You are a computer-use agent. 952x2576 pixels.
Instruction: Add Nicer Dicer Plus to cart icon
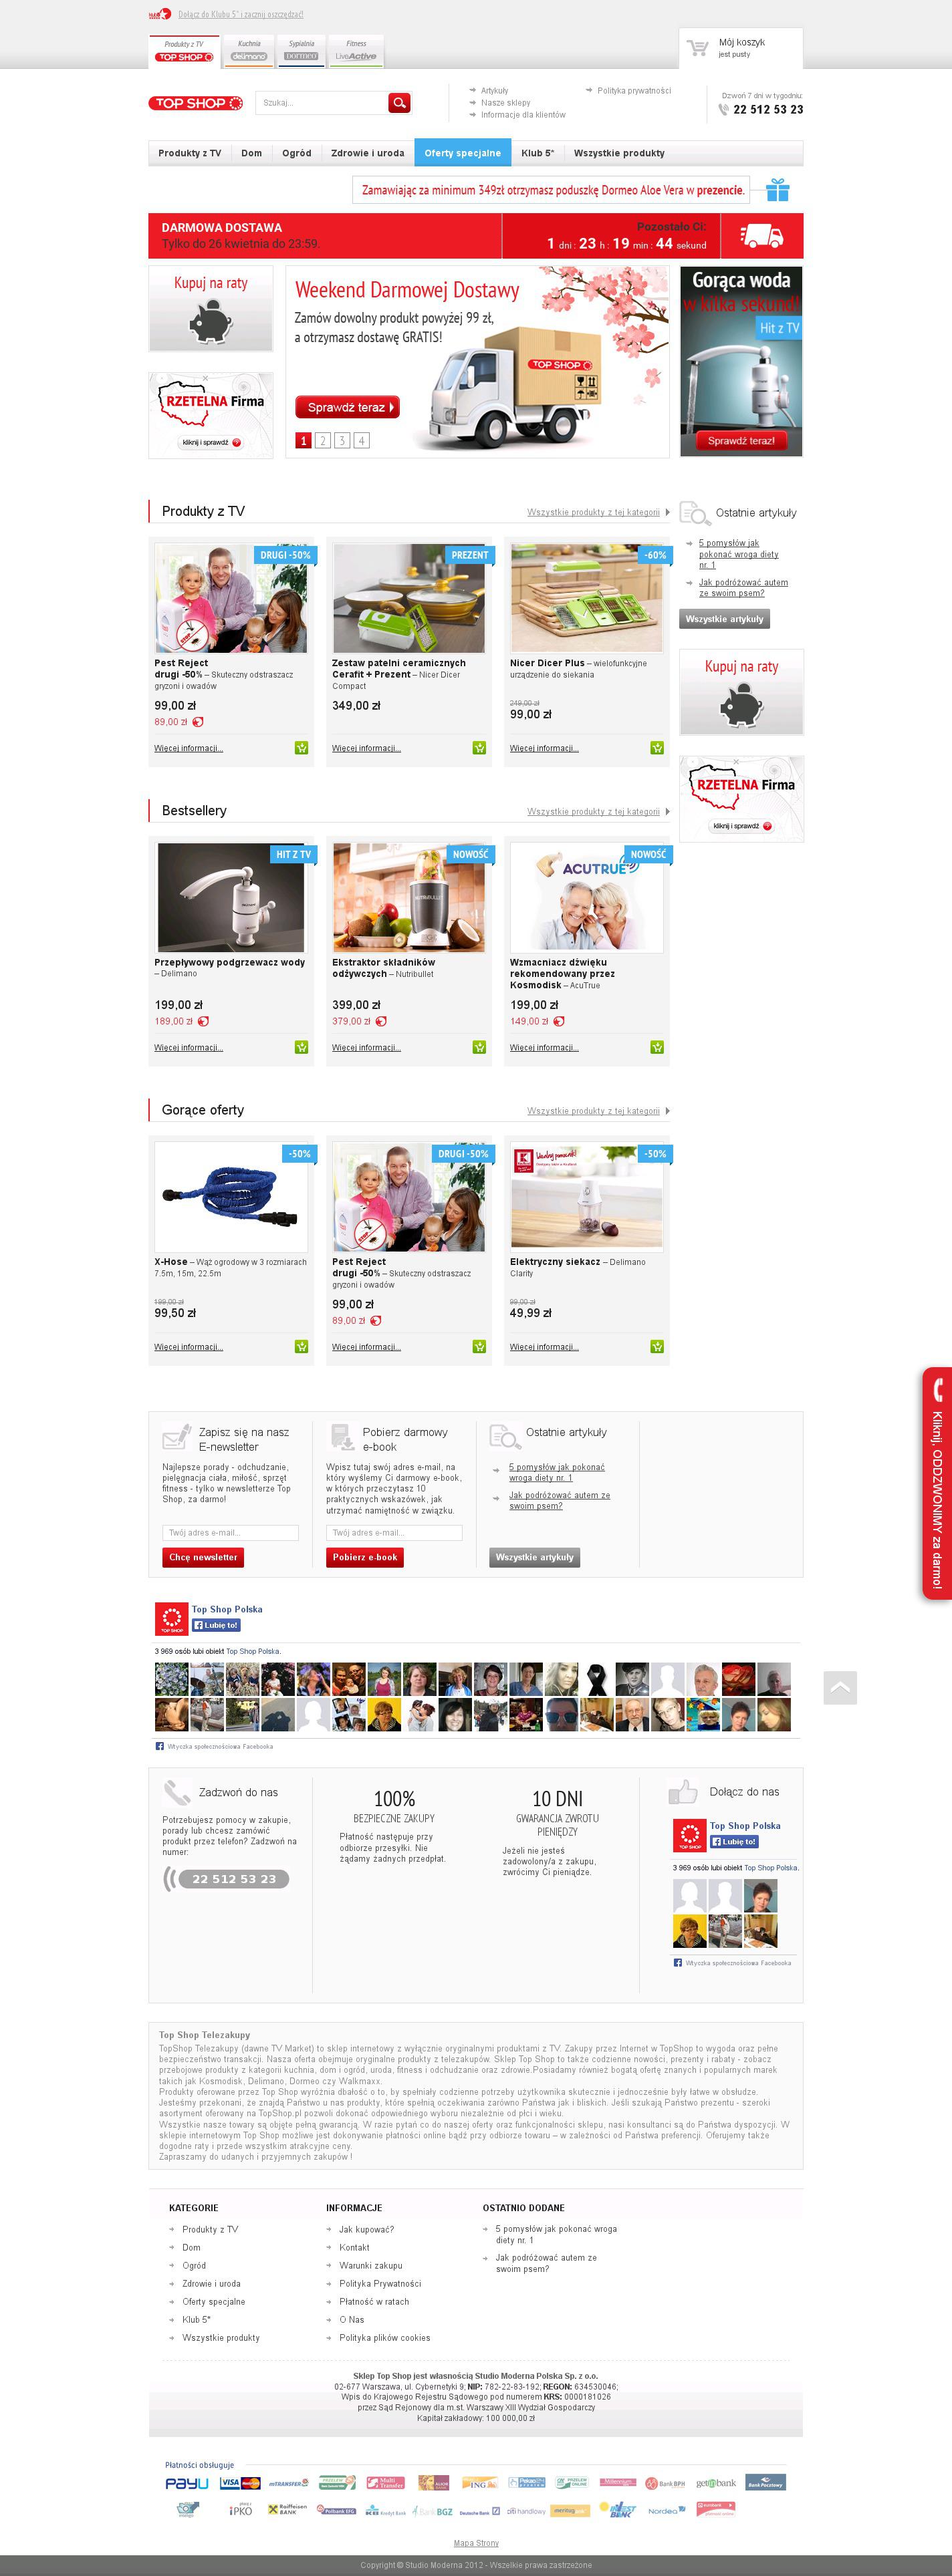[657, 748]
